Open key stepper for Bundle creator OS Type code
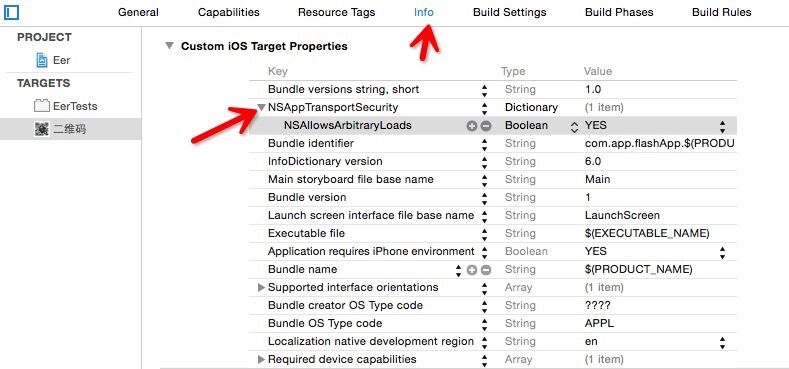The width and height of the screenshot is (789, 369). point(484,306)
